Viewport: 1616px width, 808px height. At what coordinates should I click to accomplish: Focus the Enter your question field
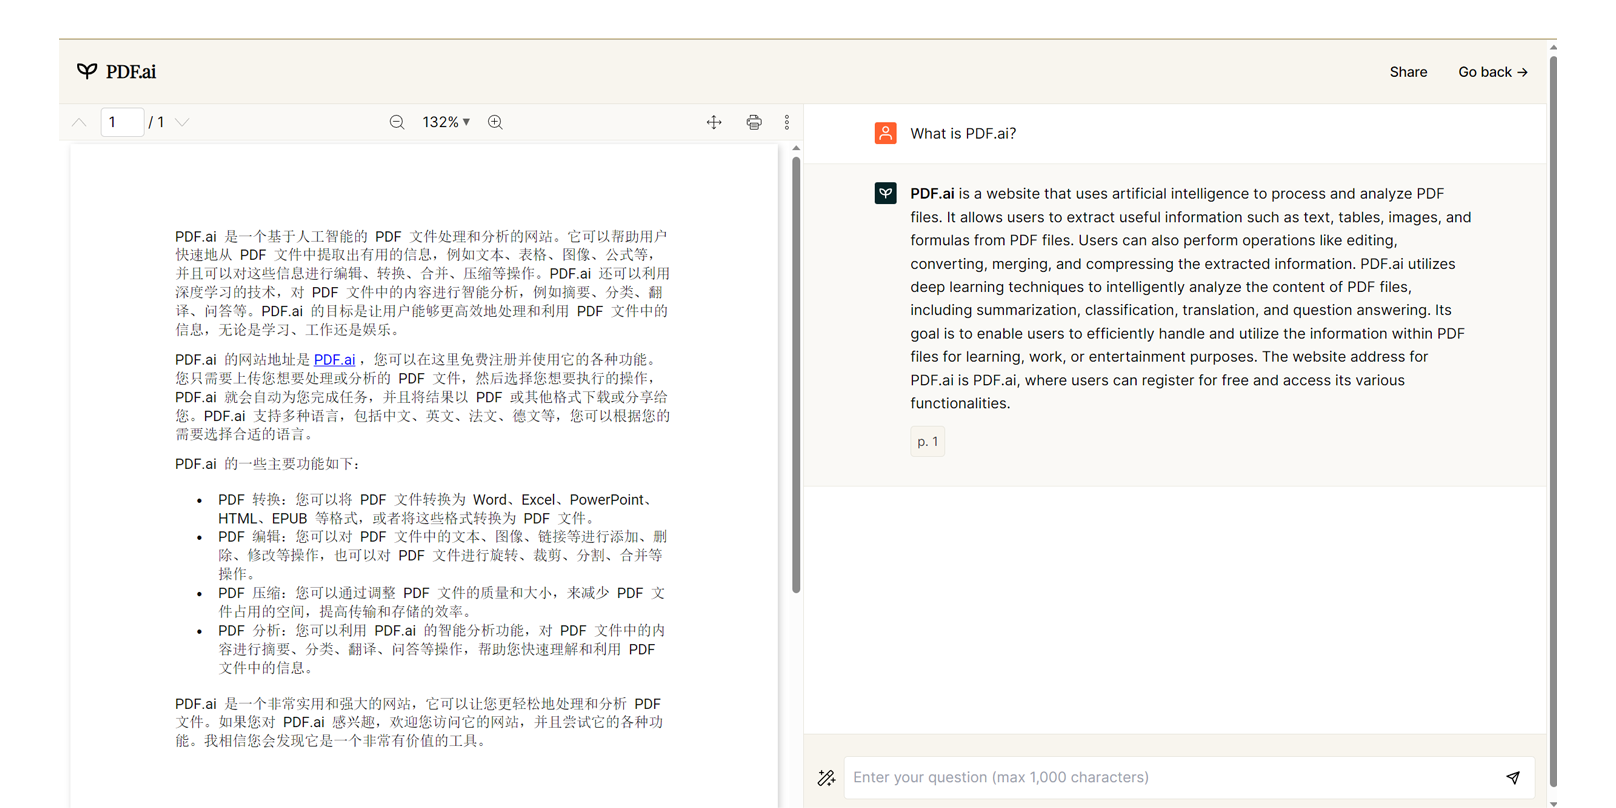coord(1189,777)
